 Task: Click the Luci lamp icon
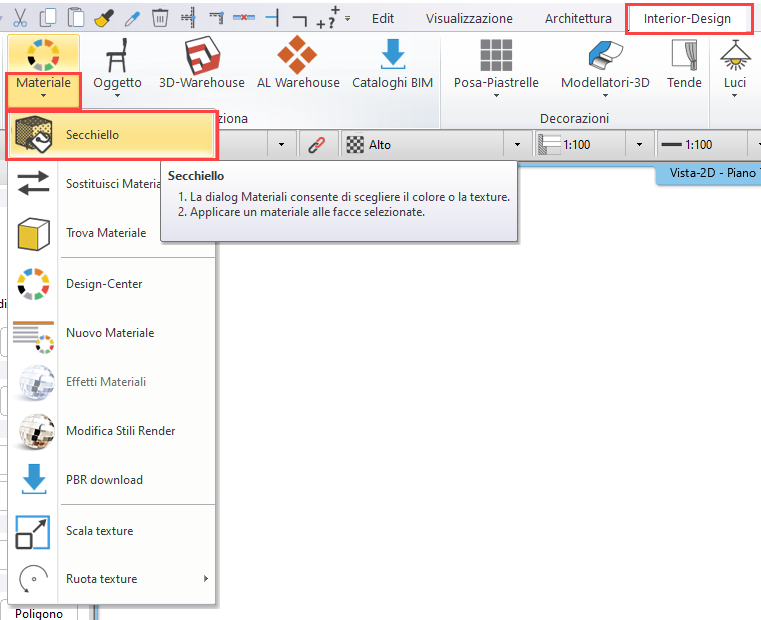735,55
